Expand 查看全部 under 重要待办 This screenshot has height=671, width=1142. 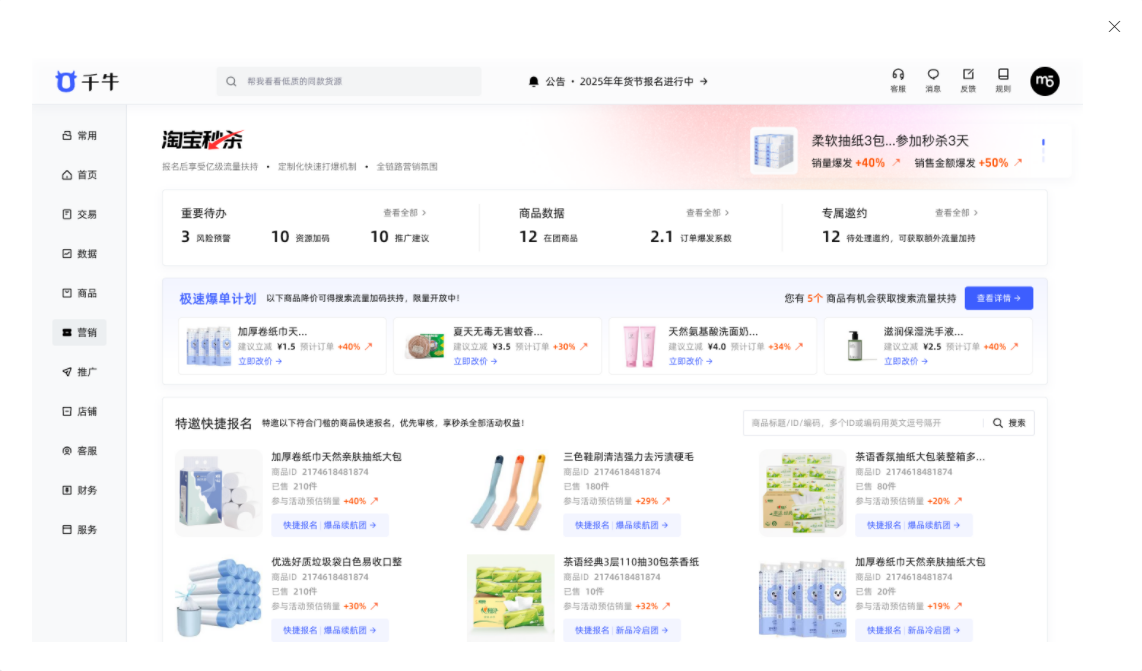tap(405, 213)
